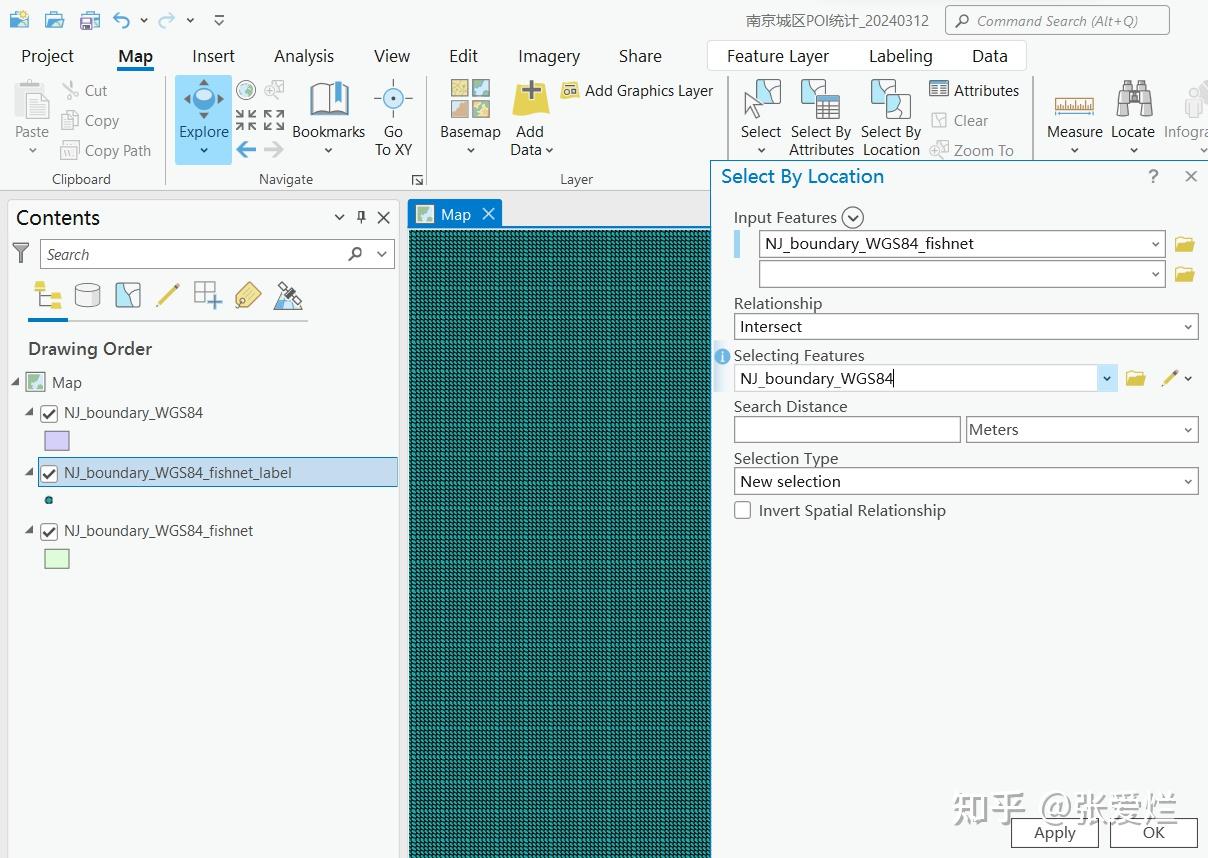This screenshot has height=858, width=1208.
Task: Open the Feature Layer ribbon tab
Action: click(x=778, y=56)
